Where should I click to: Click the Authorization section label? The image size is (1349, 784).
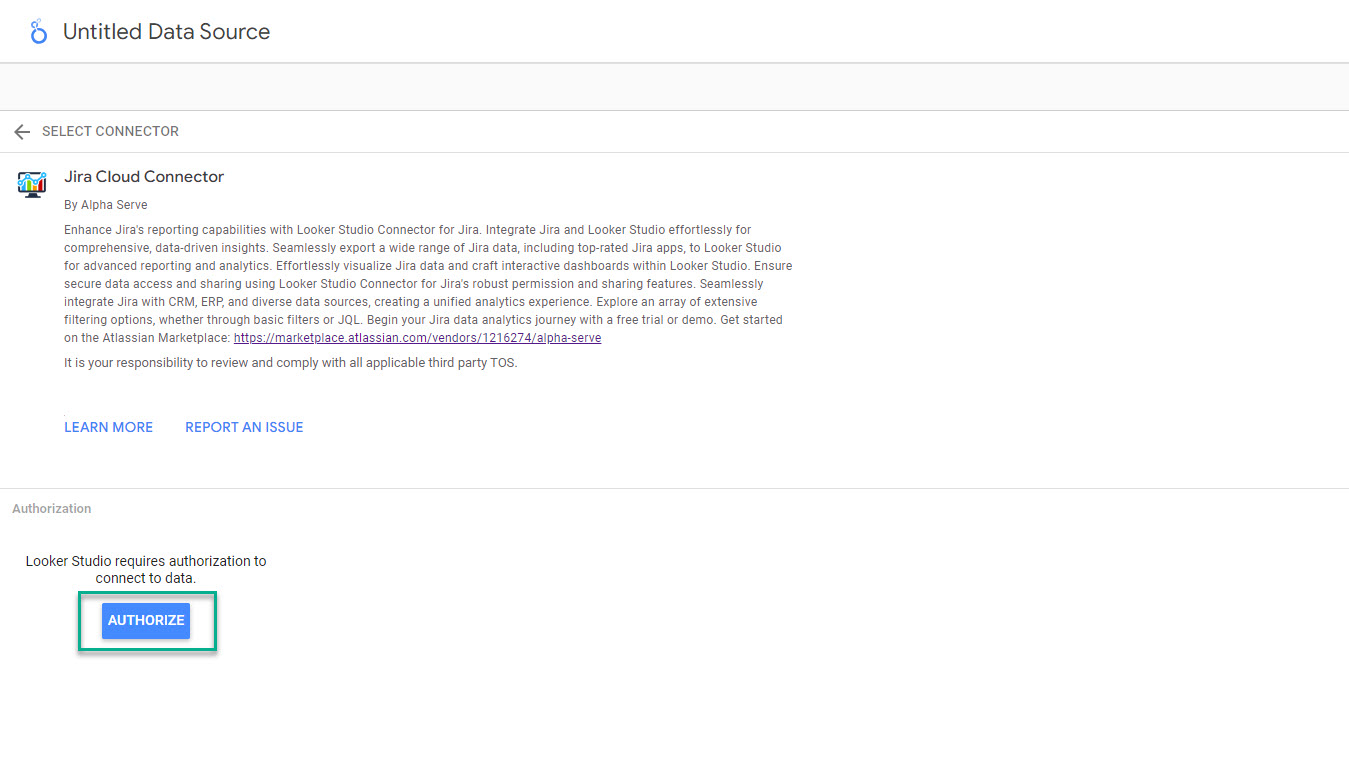[x=51, y=509]
